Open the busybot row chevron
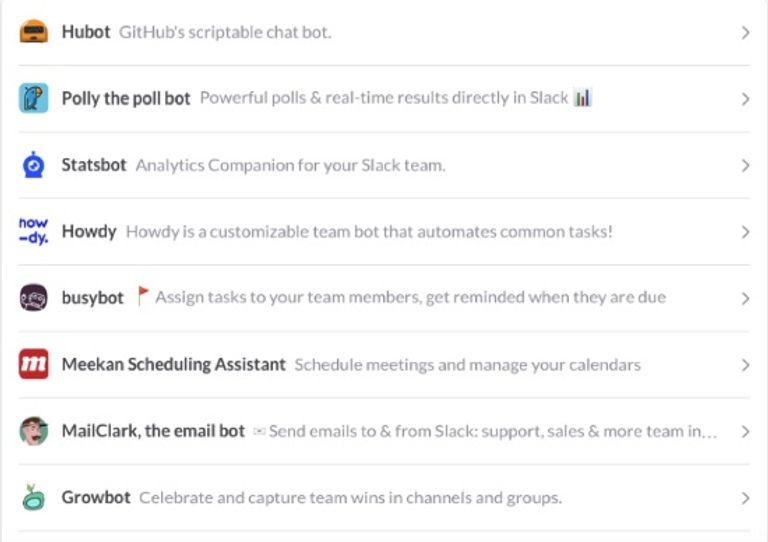Screen dimensions: 768x542 tap(745, 299)
